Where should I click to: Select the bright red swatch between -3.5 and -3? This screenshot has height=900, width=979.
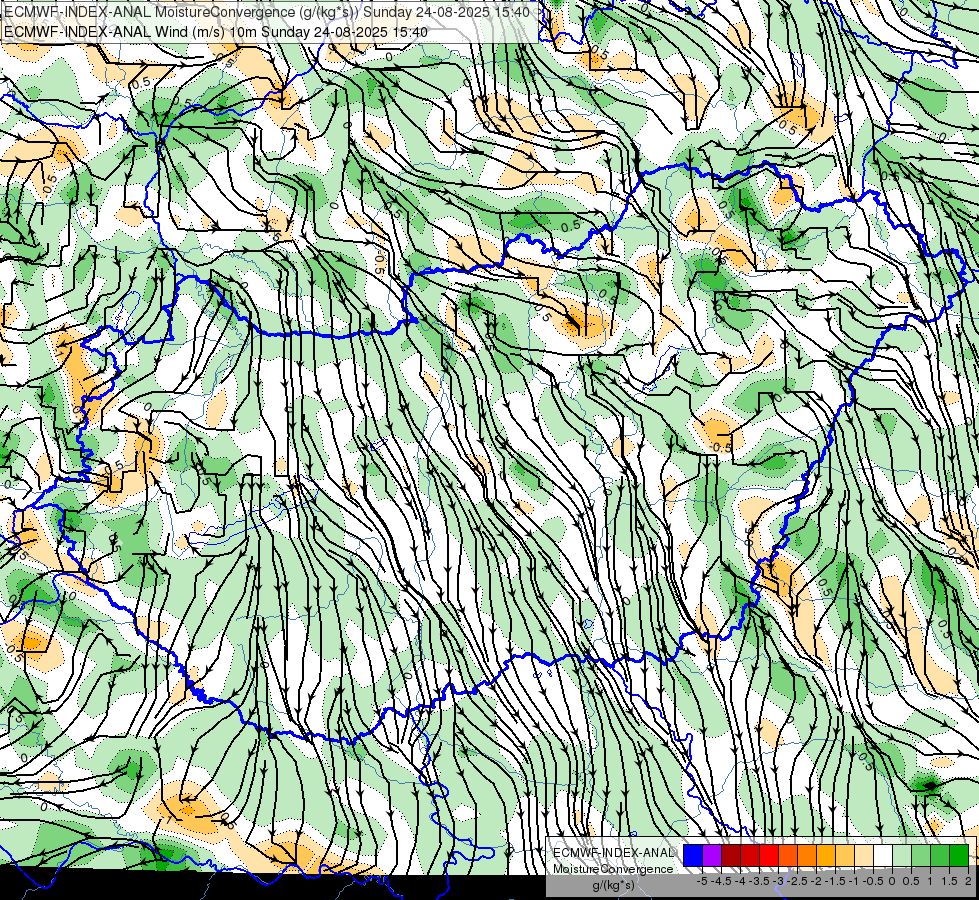coord(769,856)
